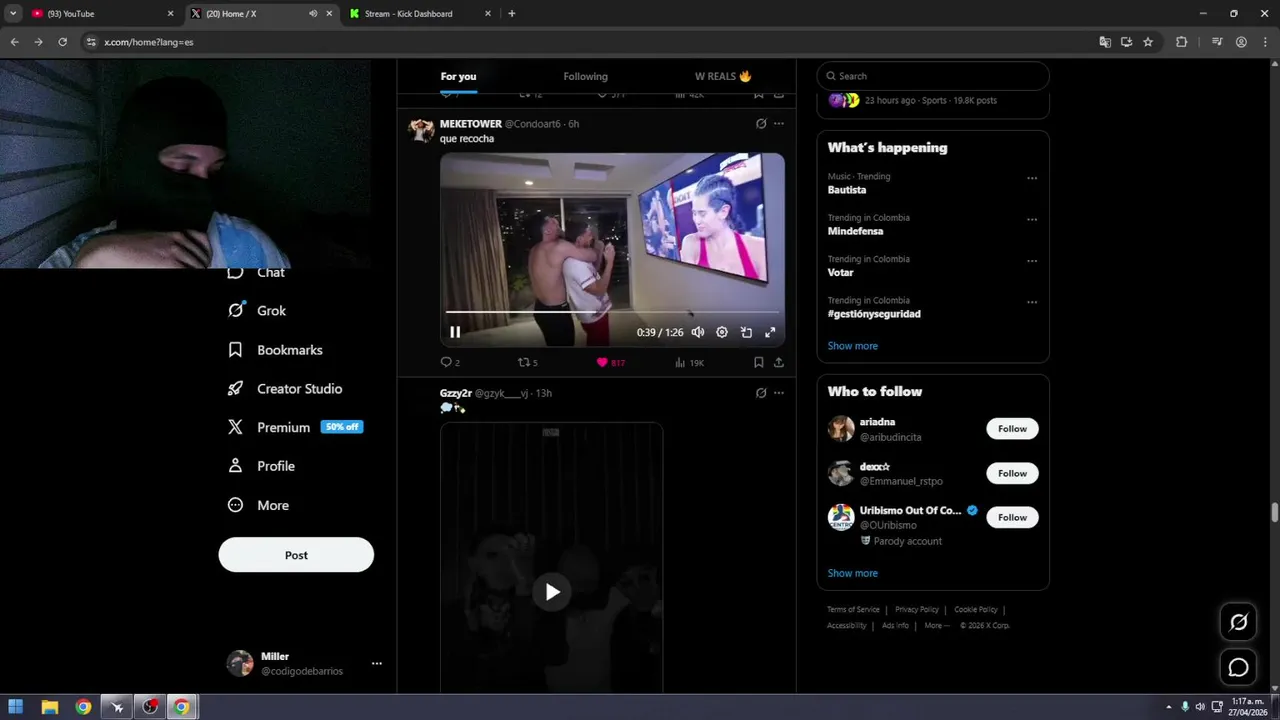Viewport: 1280px width, 720px height.
Task: Switch to the For you tab
Action: click(x=458, y=76)
